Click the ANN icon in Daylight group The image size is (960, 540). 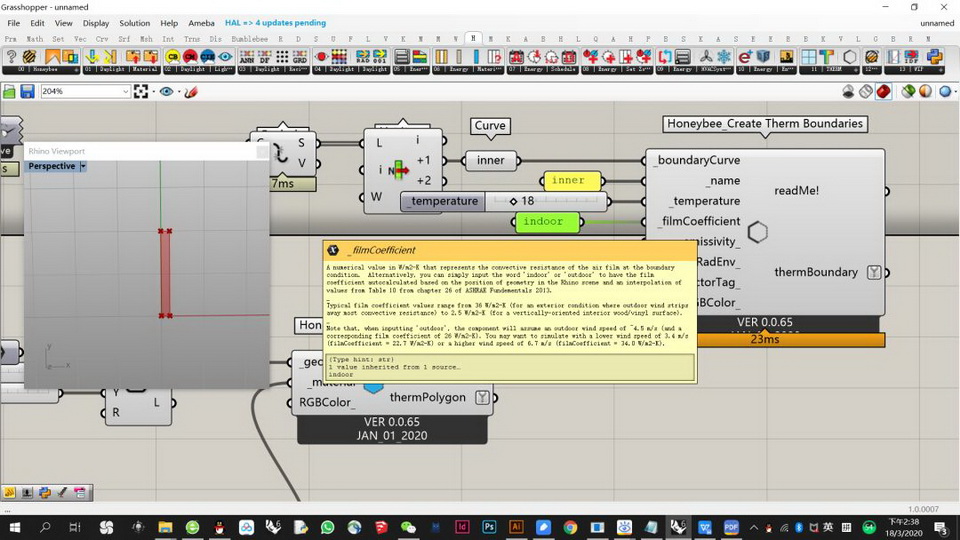[x=245, y=57]
